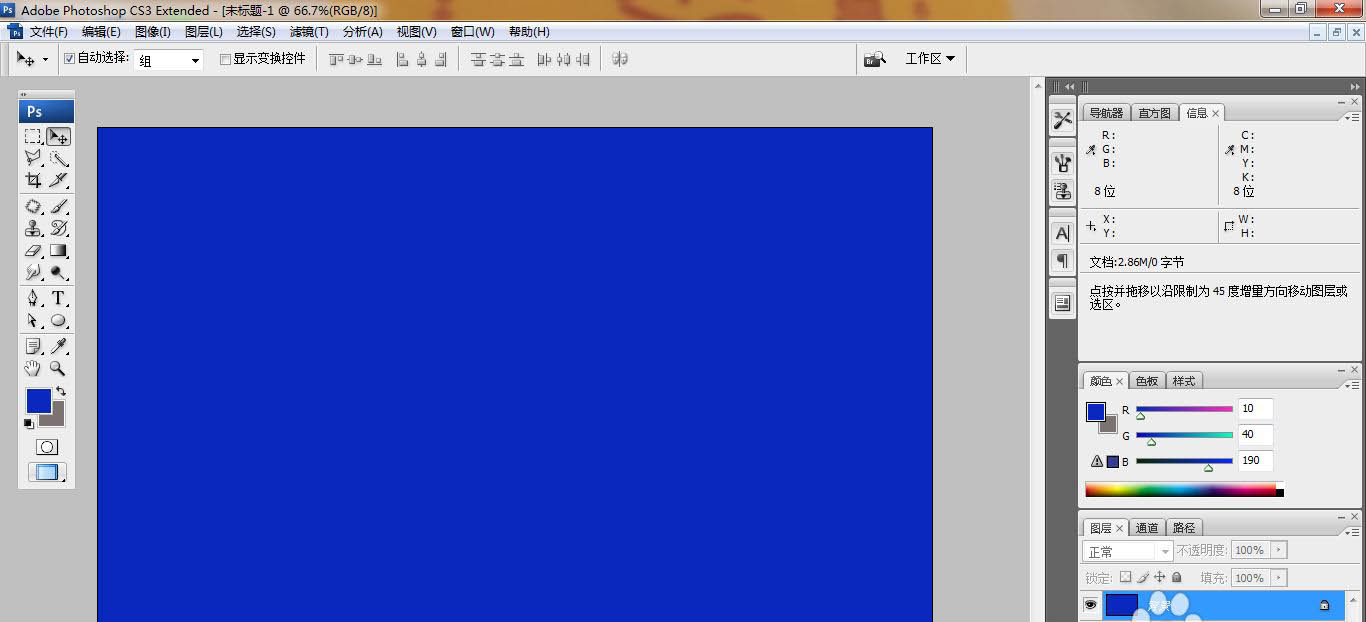Open color panel options menu
Viewport: 1366px width, 622px height.
1351,385
